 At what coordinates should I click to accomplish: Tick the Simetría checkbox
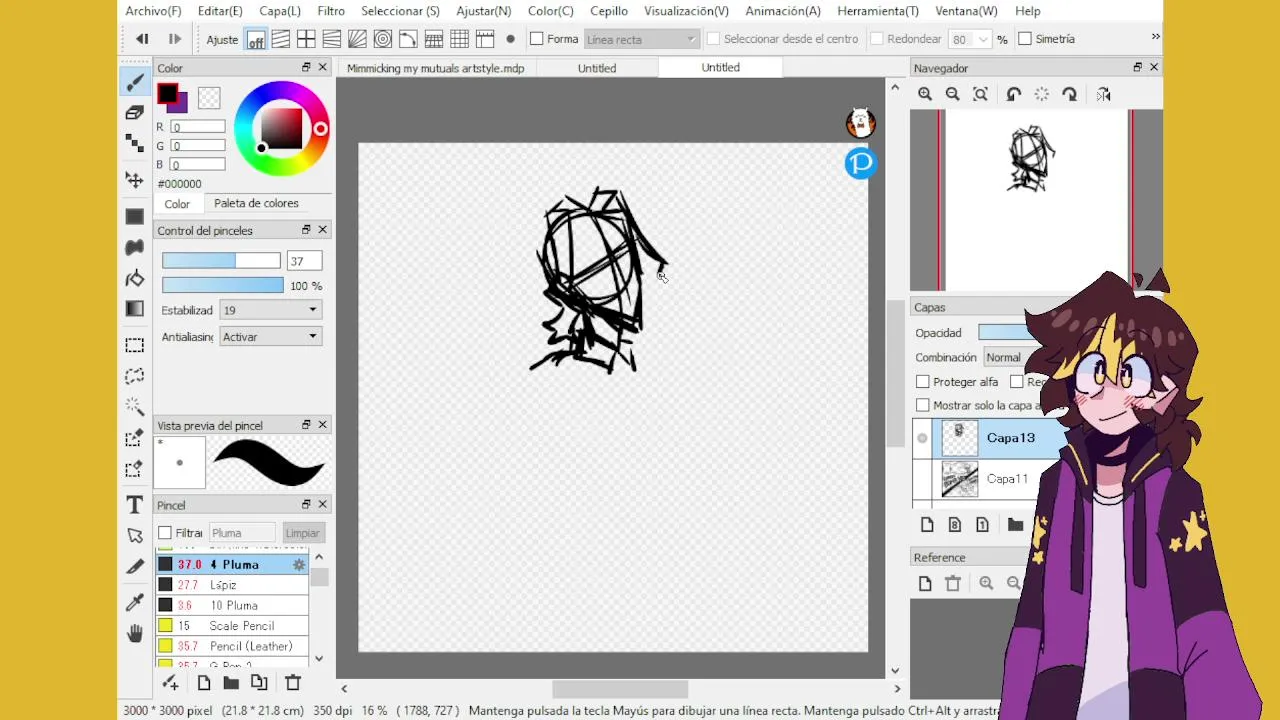point(1025,39)
